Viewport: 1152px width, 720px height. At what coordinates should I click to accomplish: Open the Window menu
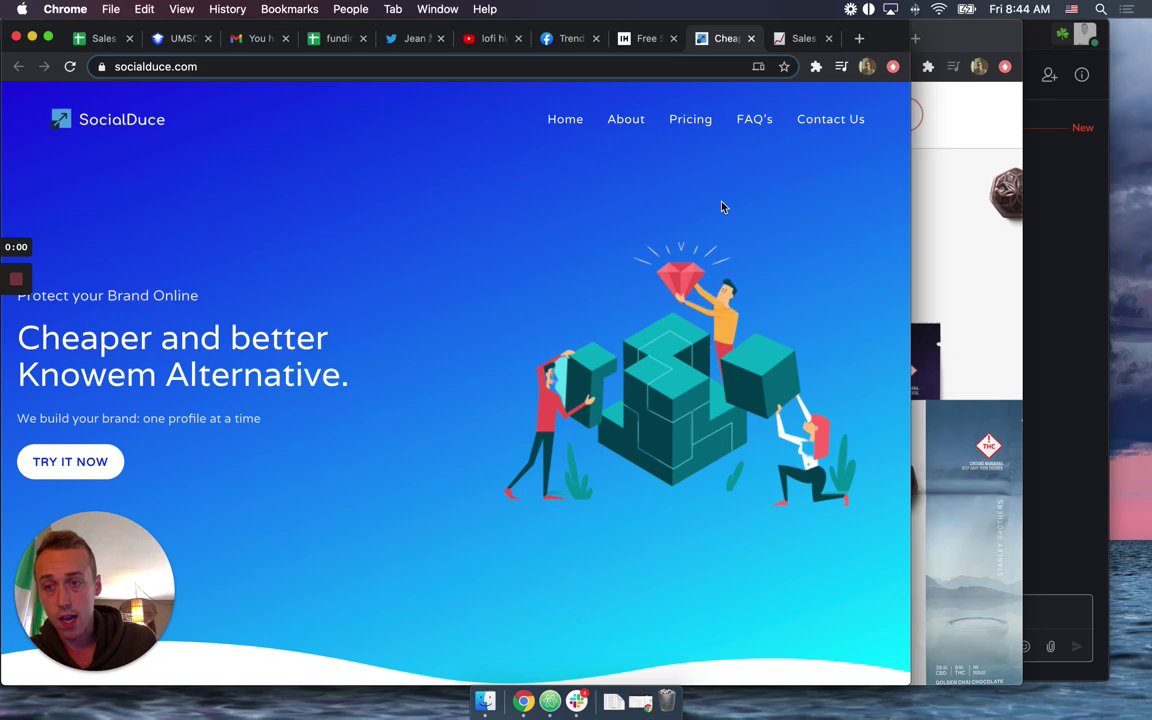(437, 9)
